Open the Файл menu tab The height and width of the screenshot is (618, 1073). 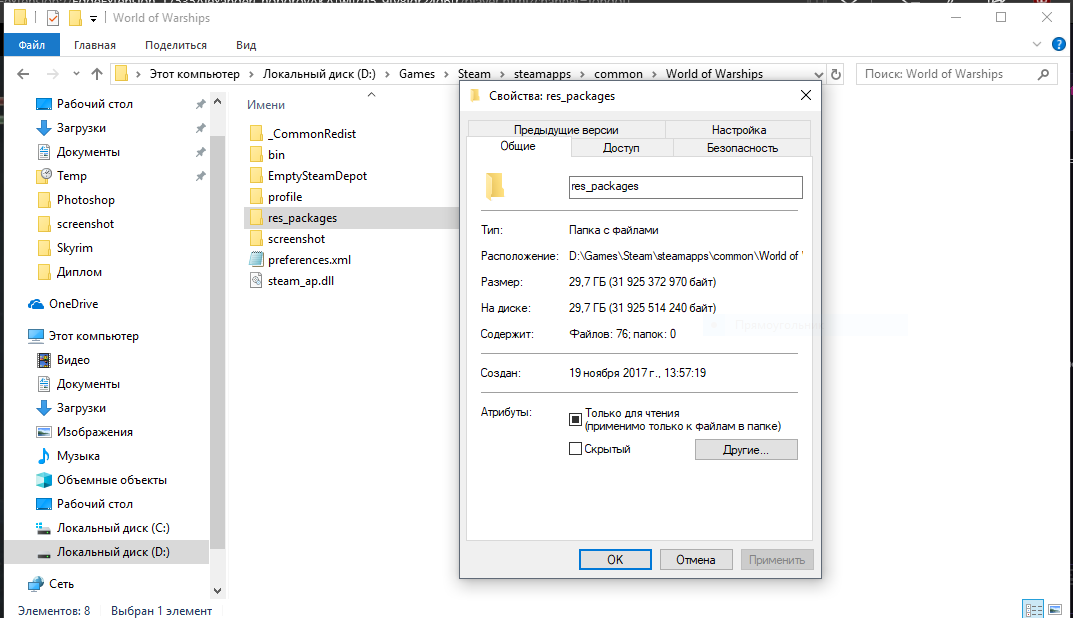pos(31,45)
